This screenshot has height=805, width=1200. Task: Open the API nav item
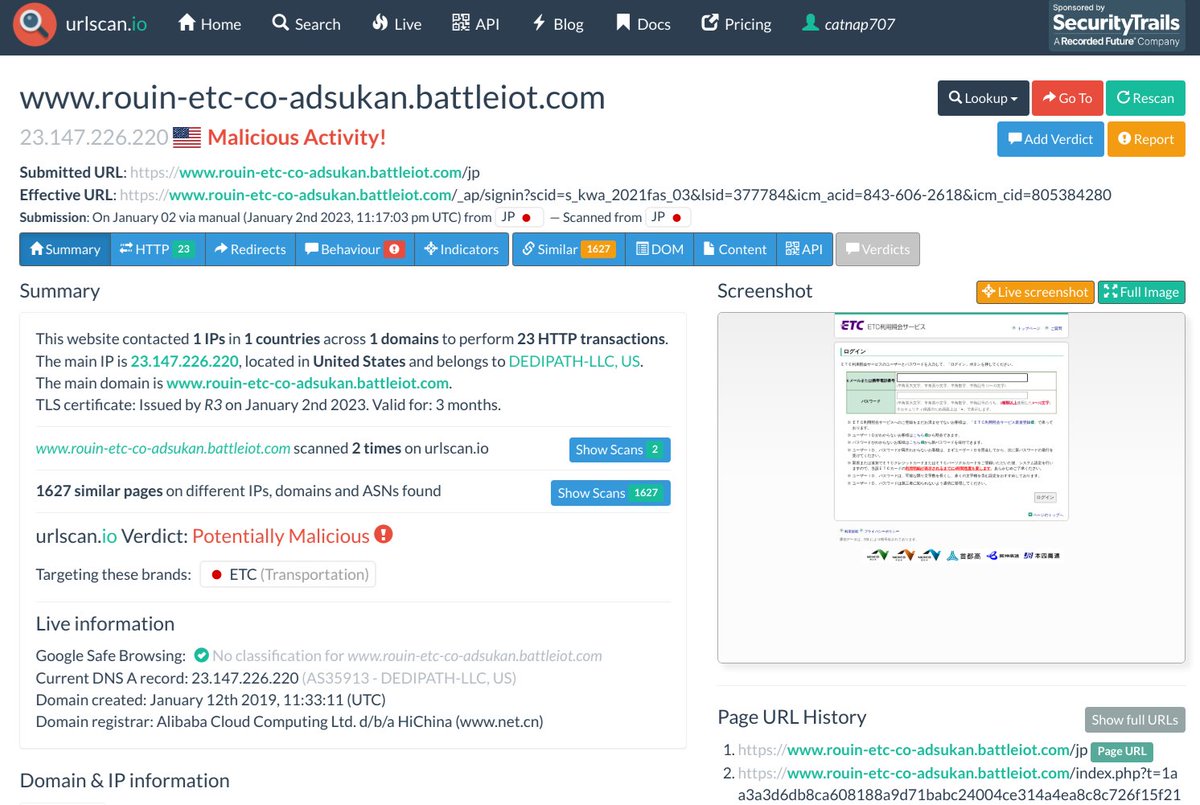coord(476,24)
